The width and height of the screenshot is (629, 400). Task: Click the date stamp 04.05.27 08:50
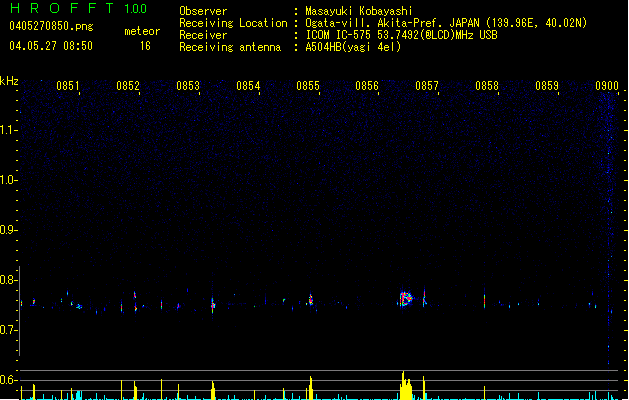click(51, 46)
